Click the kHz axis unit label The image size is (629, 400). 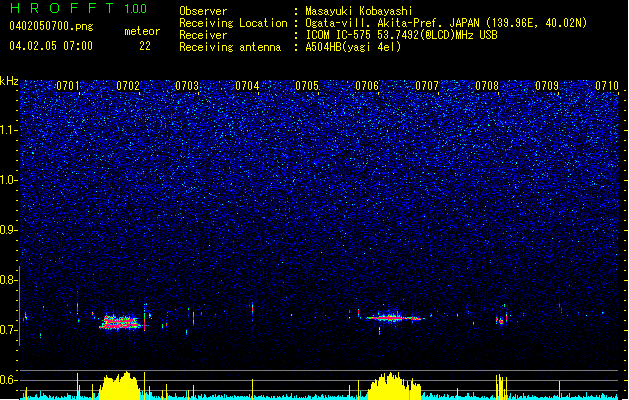(9, 81)
